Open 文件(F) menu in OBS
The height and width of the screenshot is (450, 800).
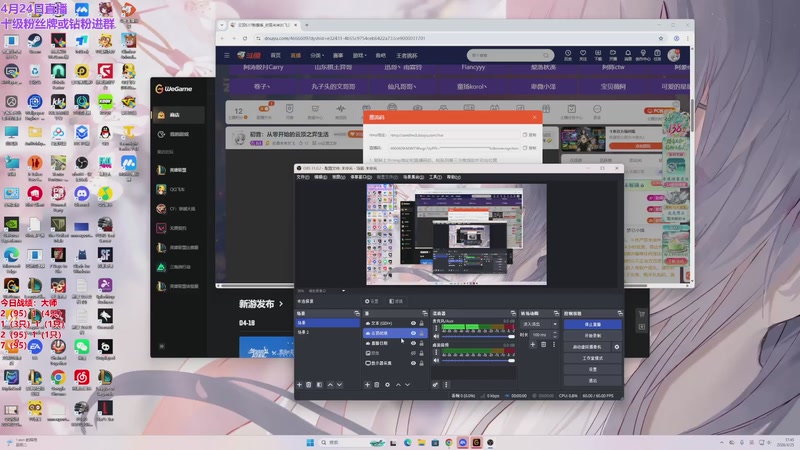coord(303,177)
